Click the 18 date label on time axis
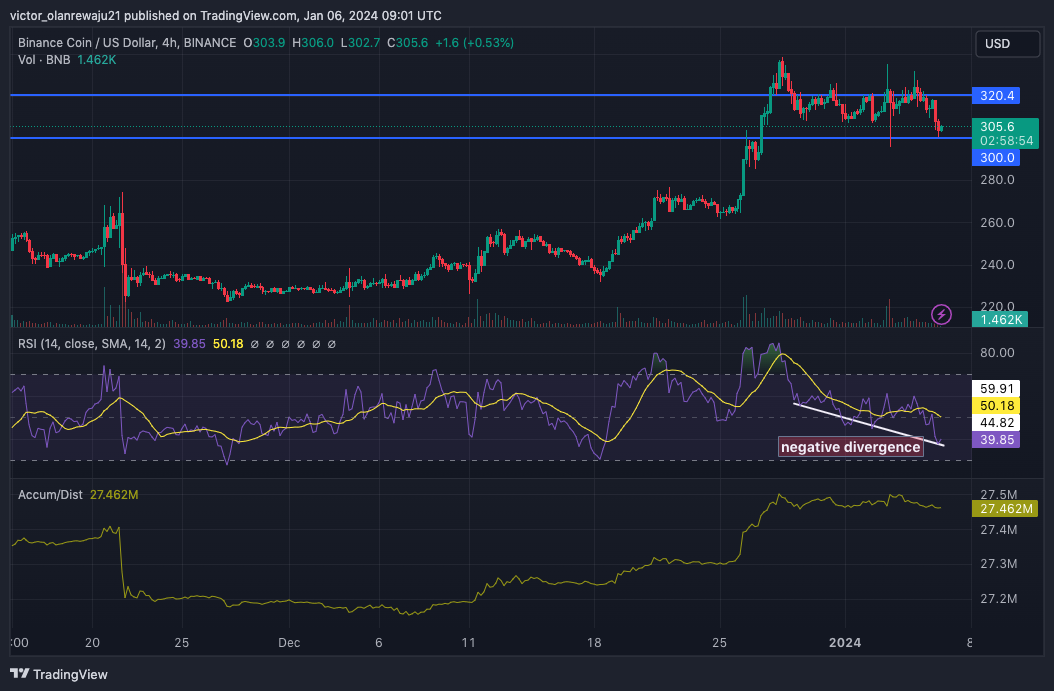 click(x=594, y=643)
